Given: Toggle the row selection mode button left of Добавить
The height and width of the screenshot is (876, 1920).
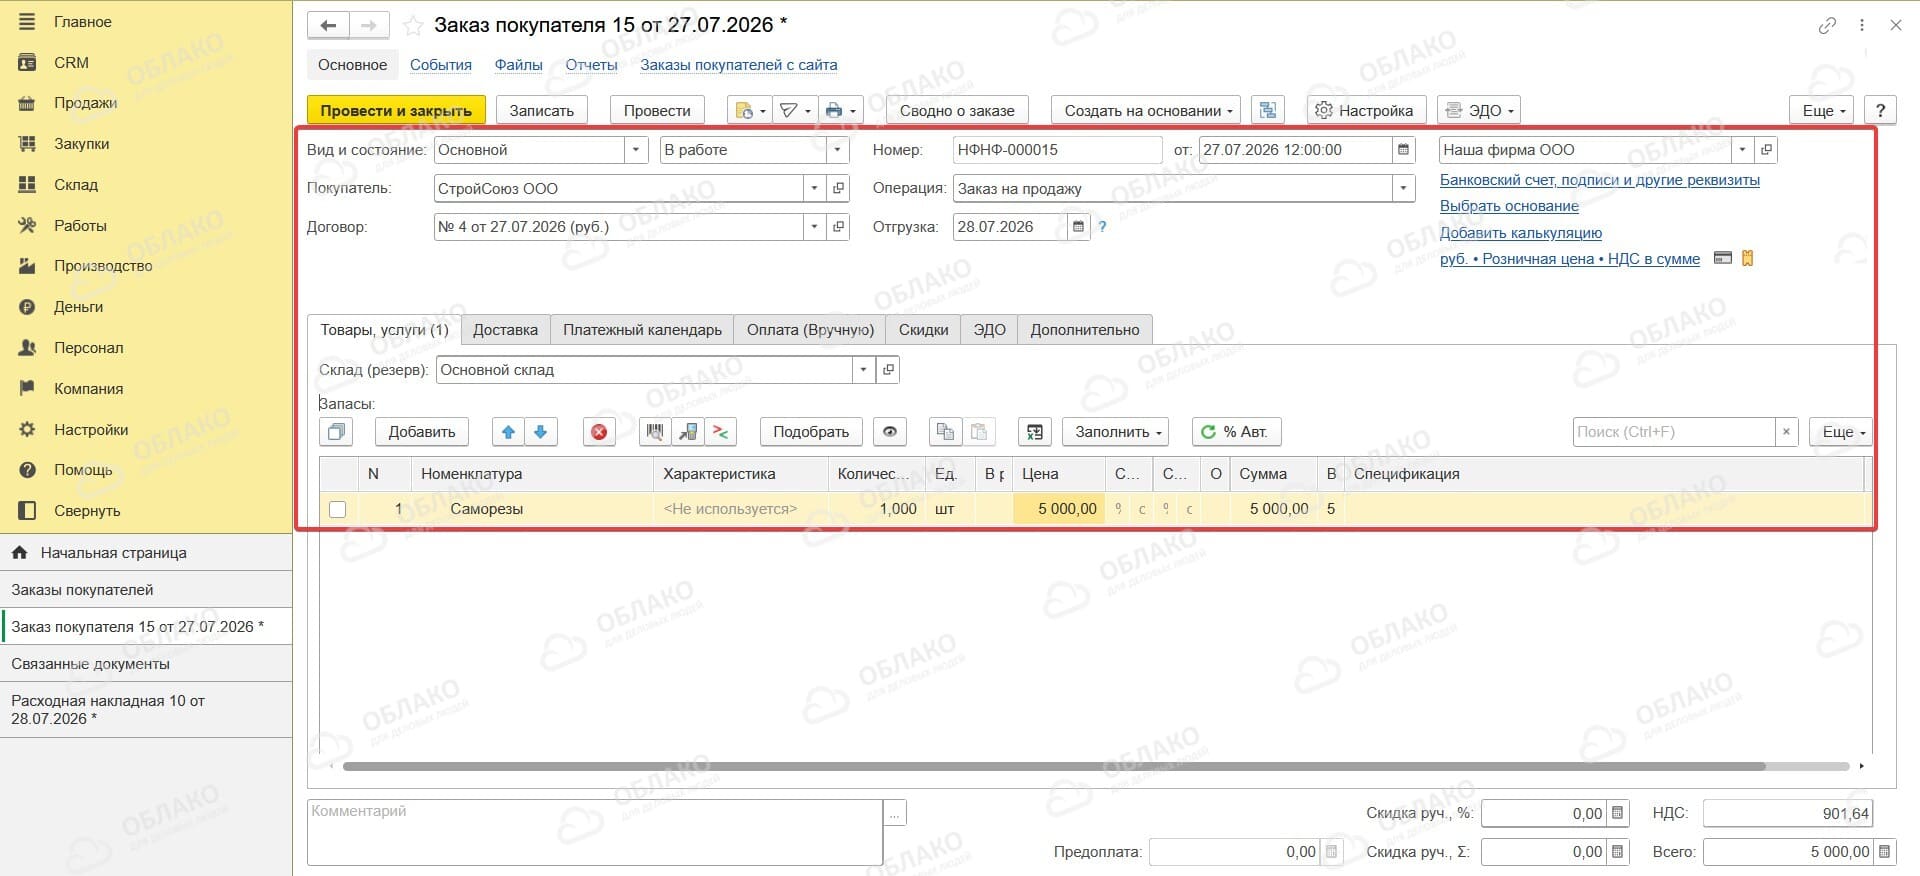Looking at the screenshot, I should pyautogui.click(x=336, y=432).
